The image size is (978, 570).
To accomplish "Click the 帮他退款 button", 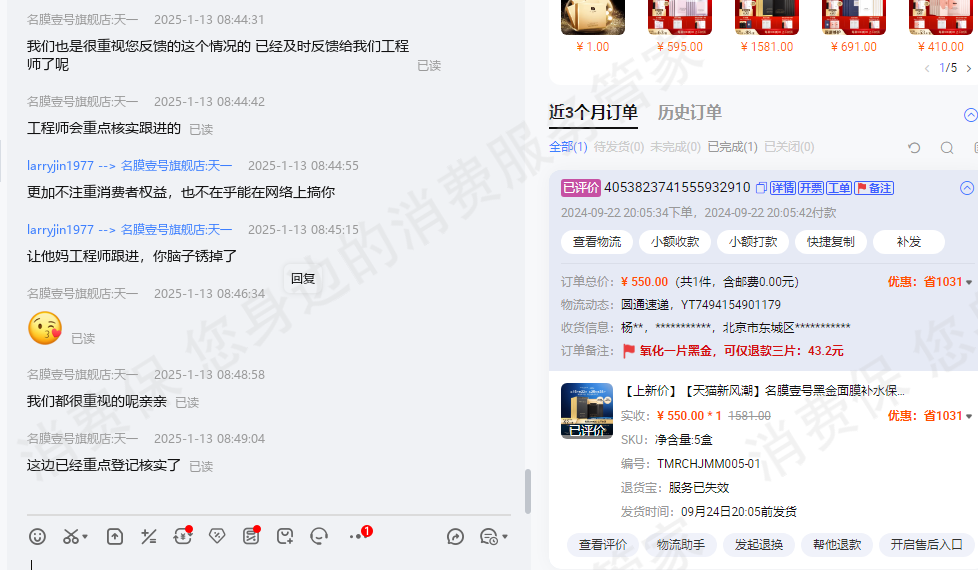I will tap(836, 544).
